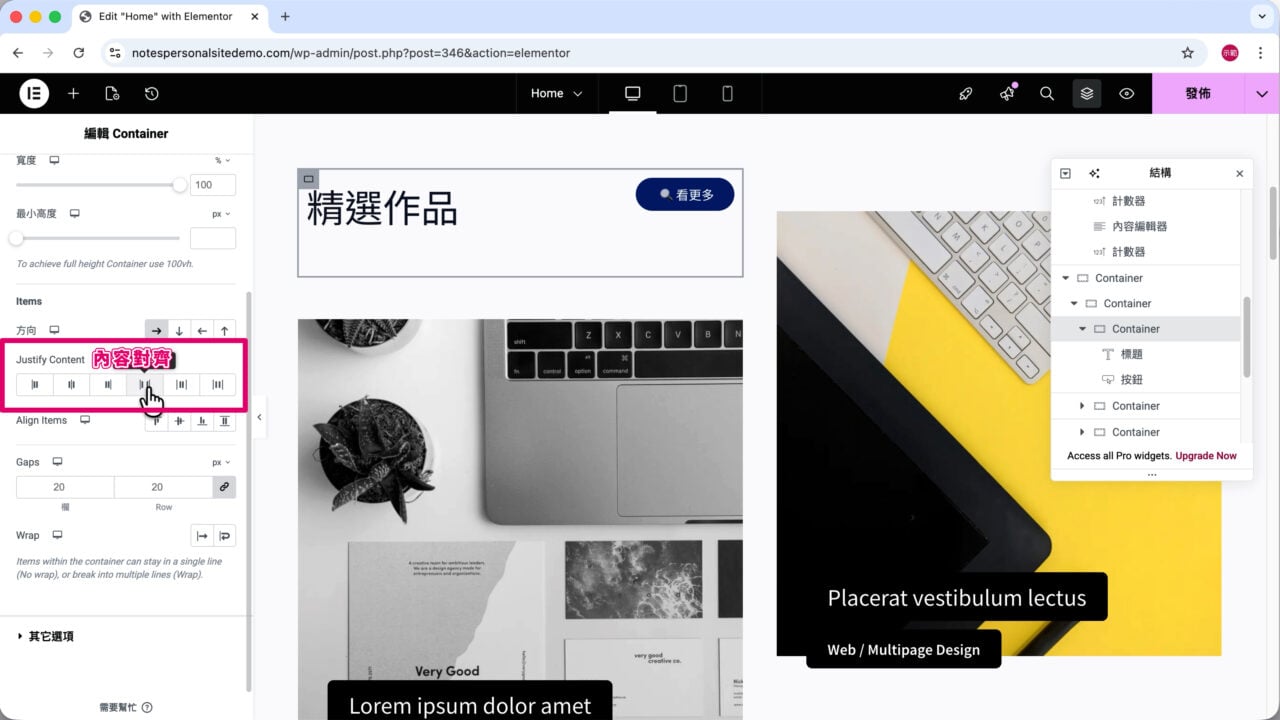Viewport: 1280px width, 720px height.
Task: Click the 發佈 publish button
Action: tap(1198, 93)
